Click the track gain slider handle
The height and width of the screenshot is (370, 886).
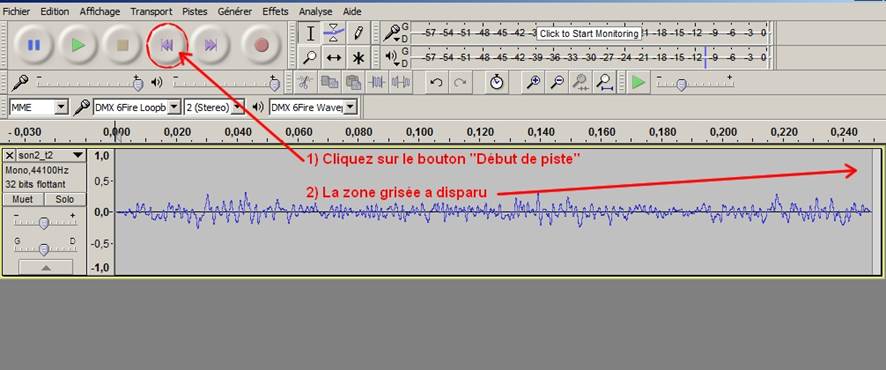(44, 224)
